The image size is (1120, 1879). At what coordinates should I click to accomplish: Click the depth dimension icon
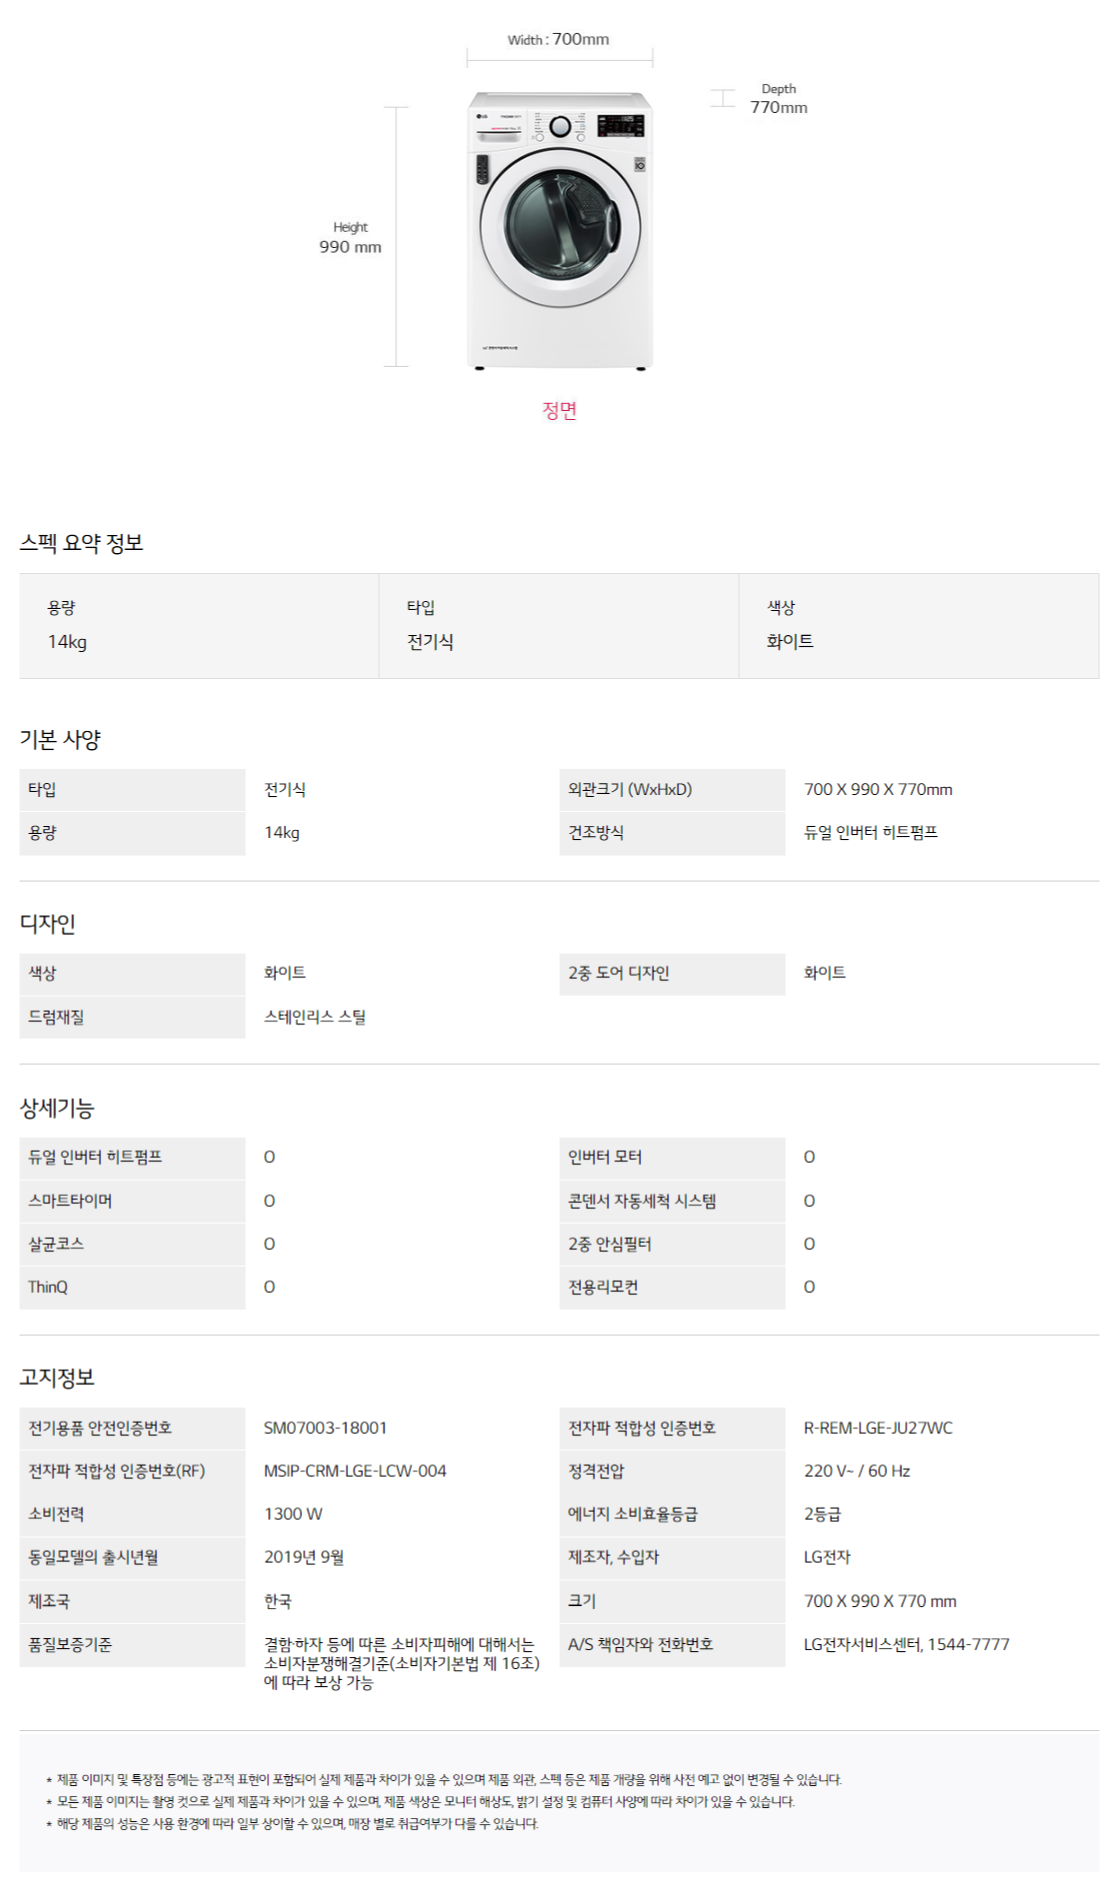722,98
